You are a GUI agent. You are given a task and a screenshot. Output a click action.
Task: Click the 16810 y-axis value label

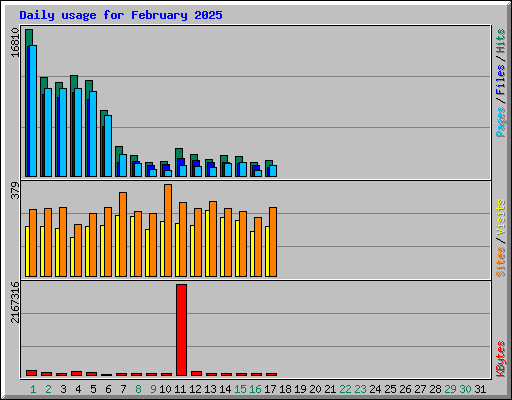(x=15, y=43)
